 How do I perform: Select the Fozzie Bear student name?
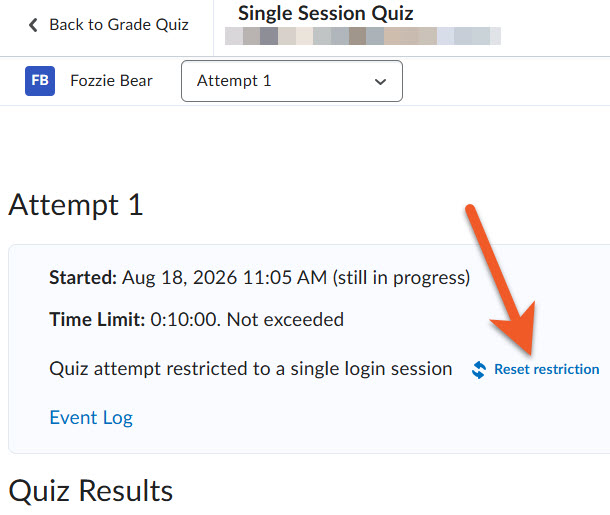[x=111, y=81]
